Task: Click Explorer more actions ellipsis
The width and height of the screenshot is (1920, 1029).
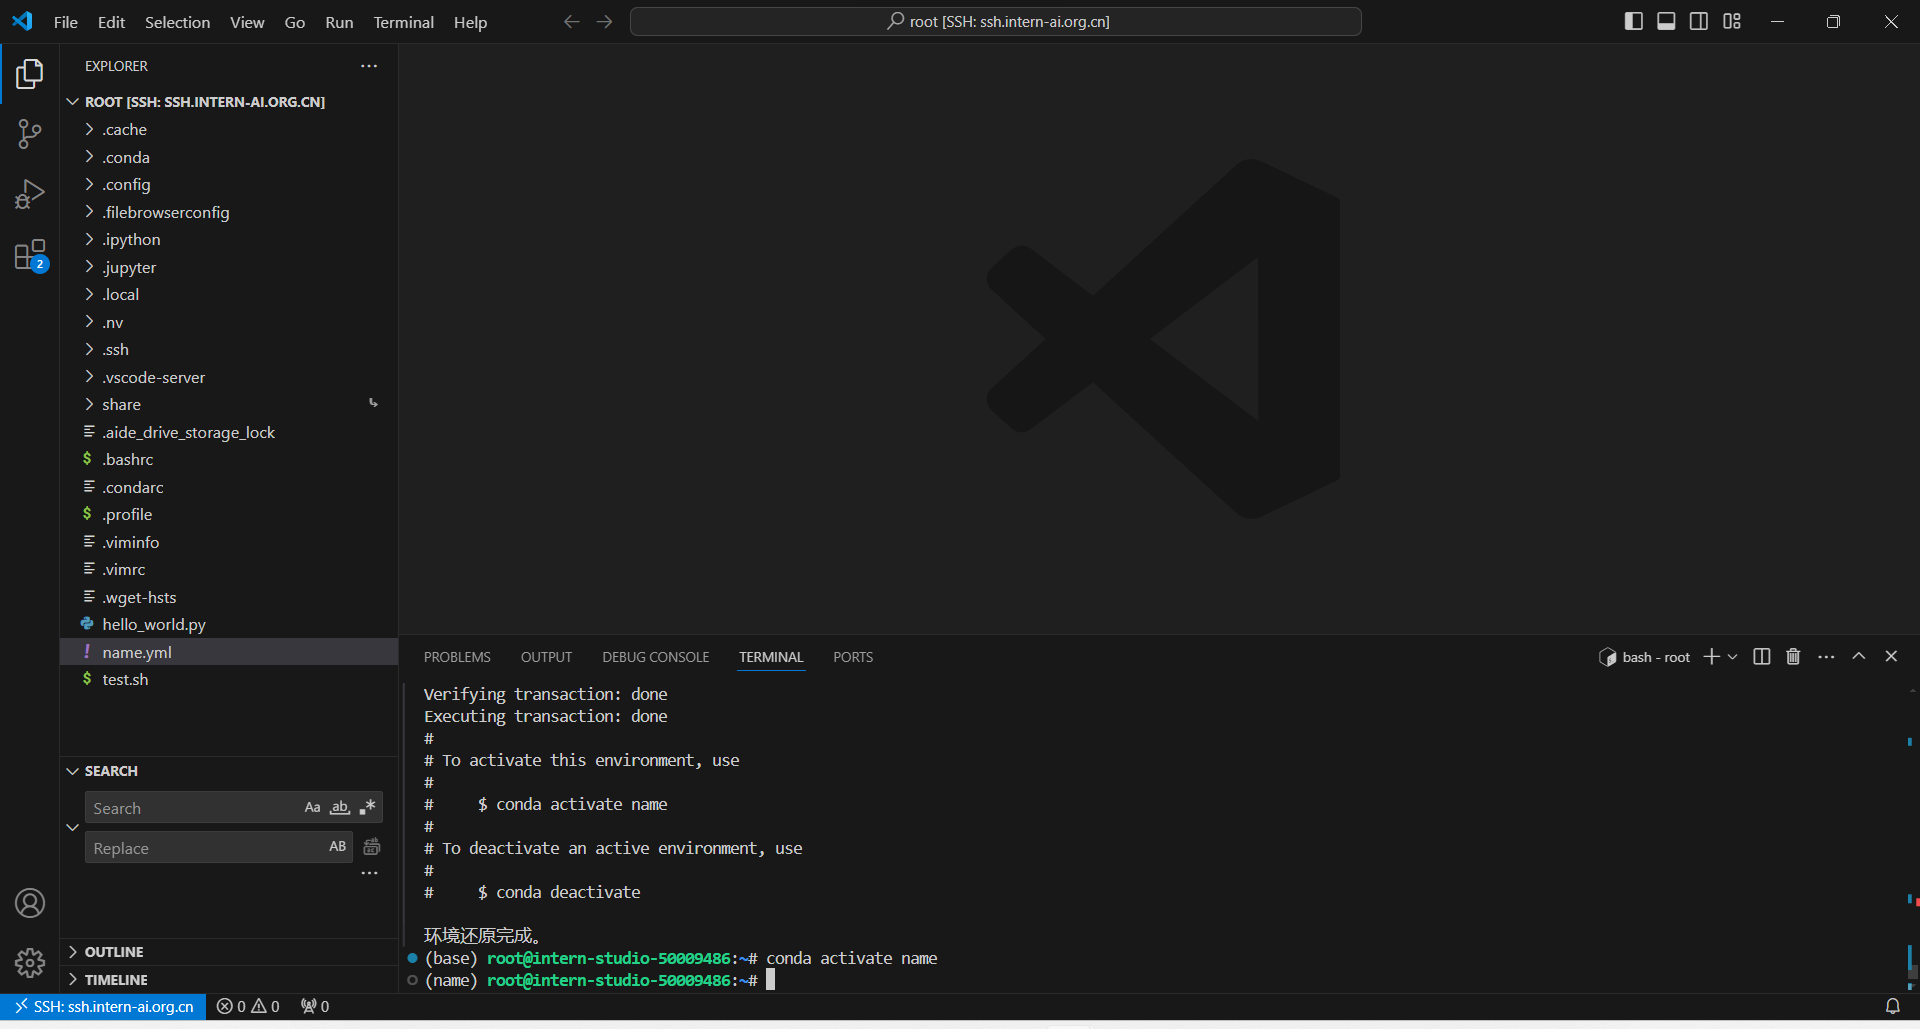Action: 369,66
